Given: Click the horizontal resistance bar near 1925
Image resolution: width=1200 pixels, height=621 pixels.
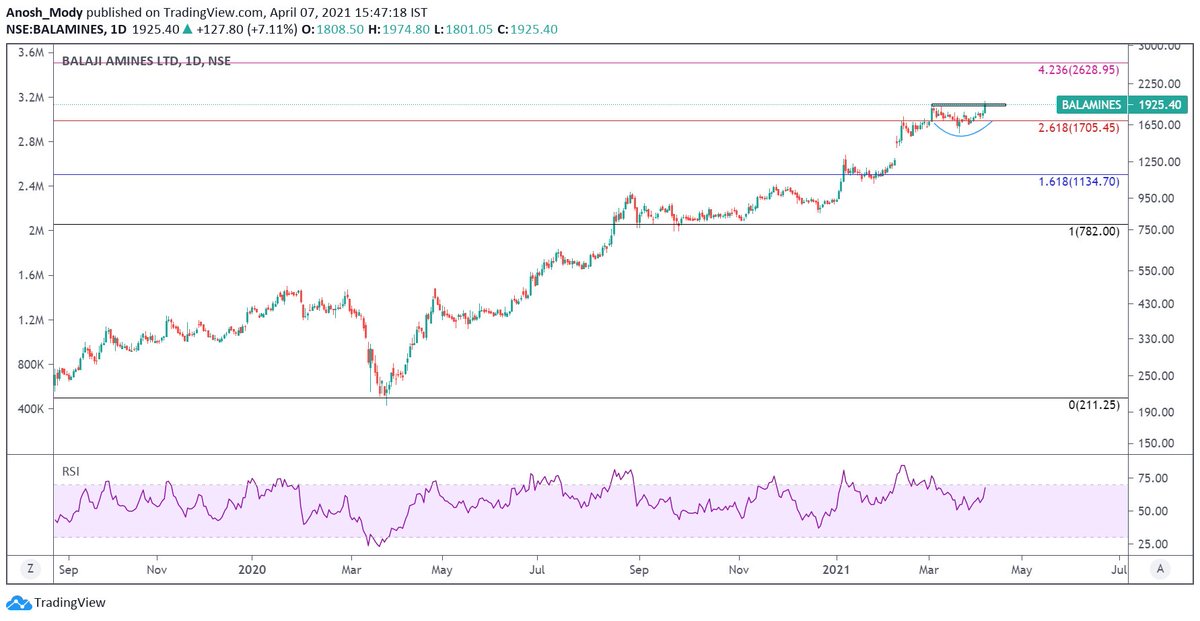Looking at the screenshot, I should tap(968, 104).
